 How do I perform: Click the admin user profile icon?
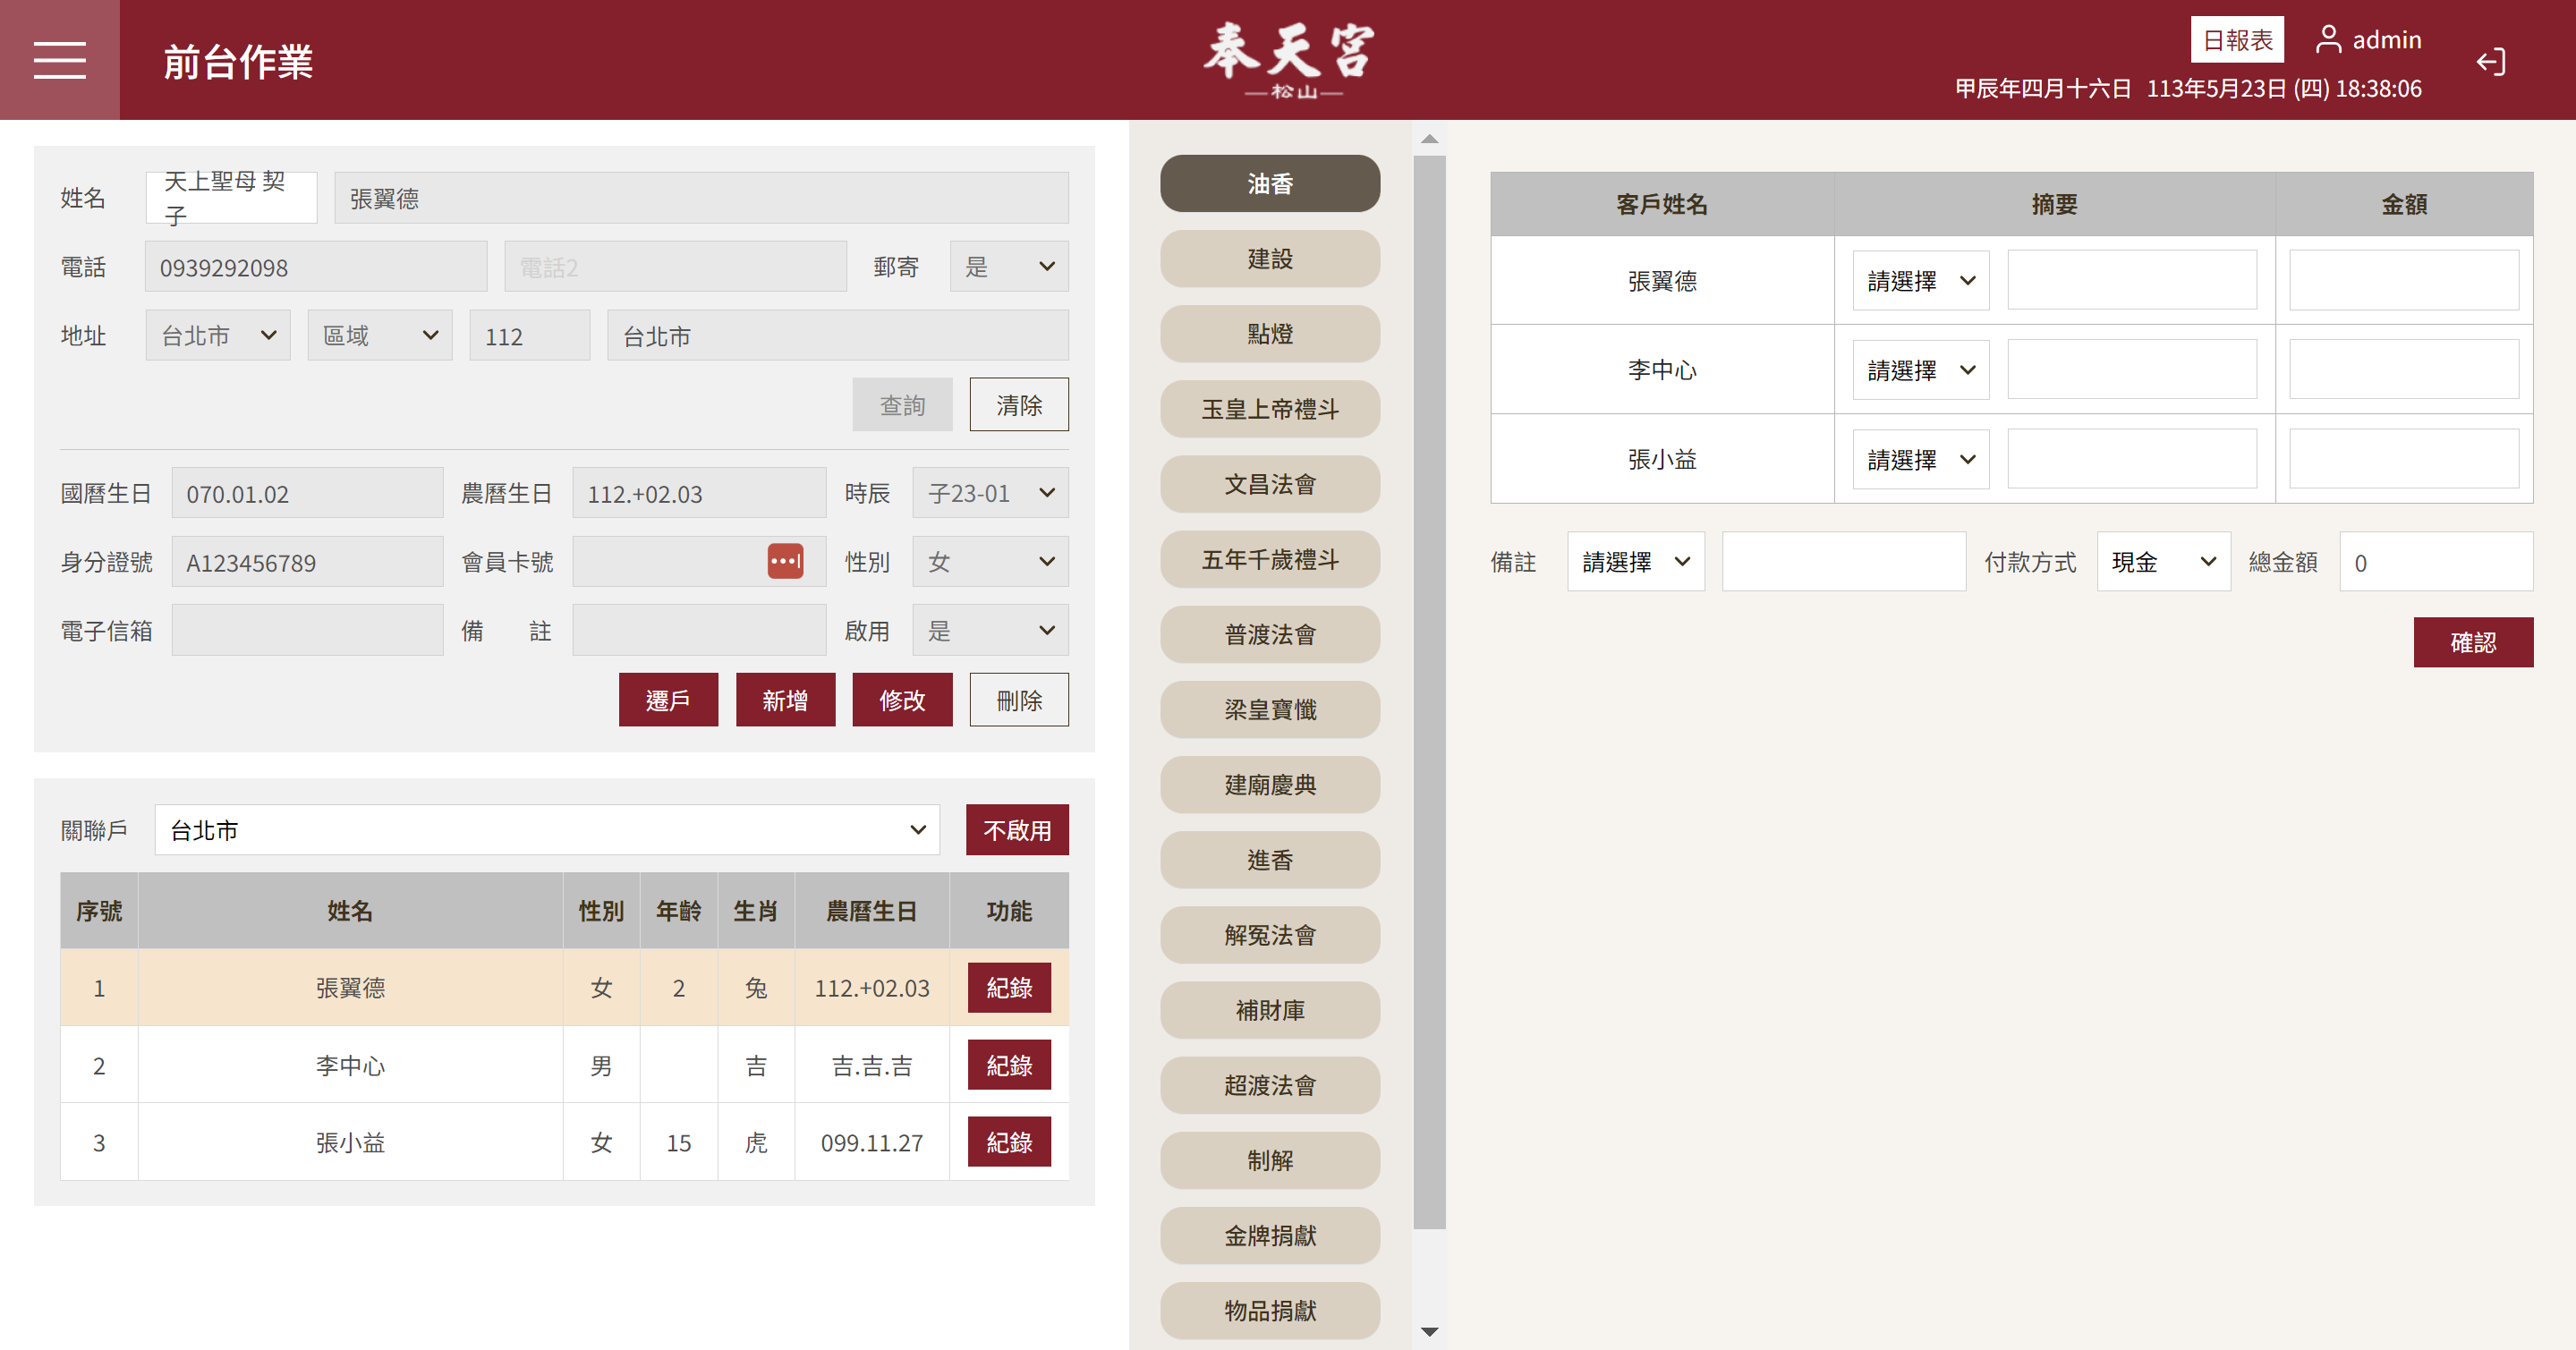(x=2328, y=40)
